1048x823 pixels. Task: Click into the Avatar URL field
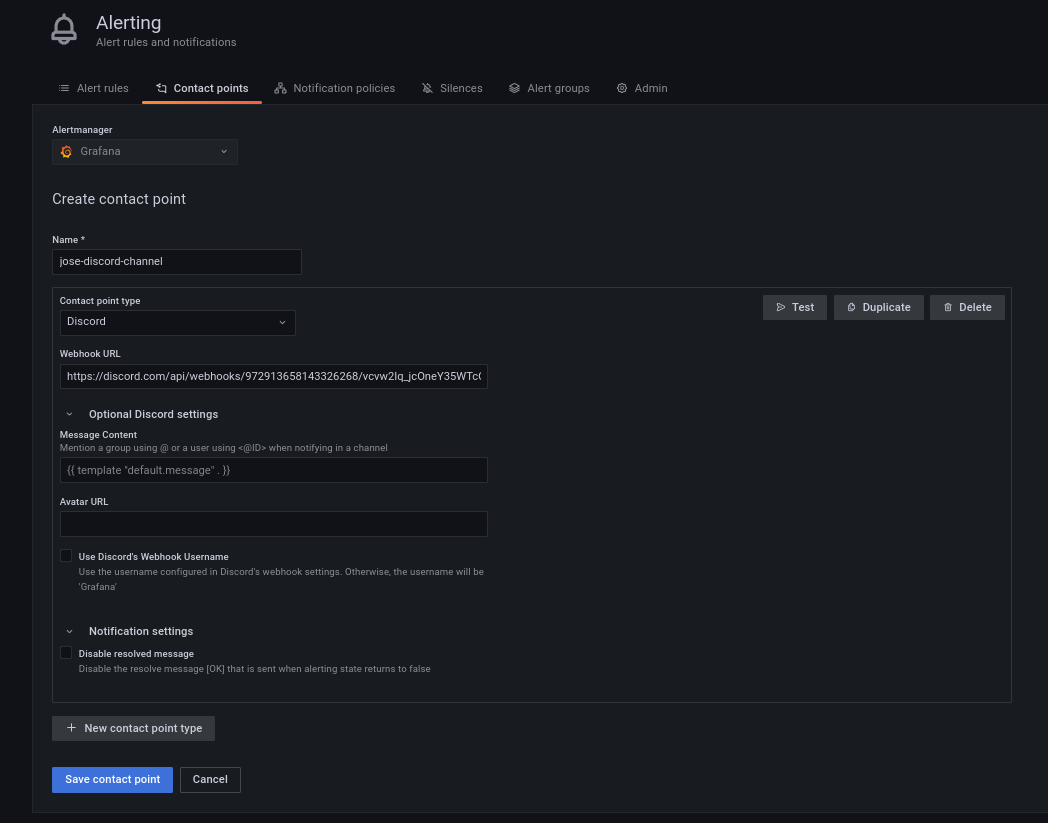tap(273, 524)
